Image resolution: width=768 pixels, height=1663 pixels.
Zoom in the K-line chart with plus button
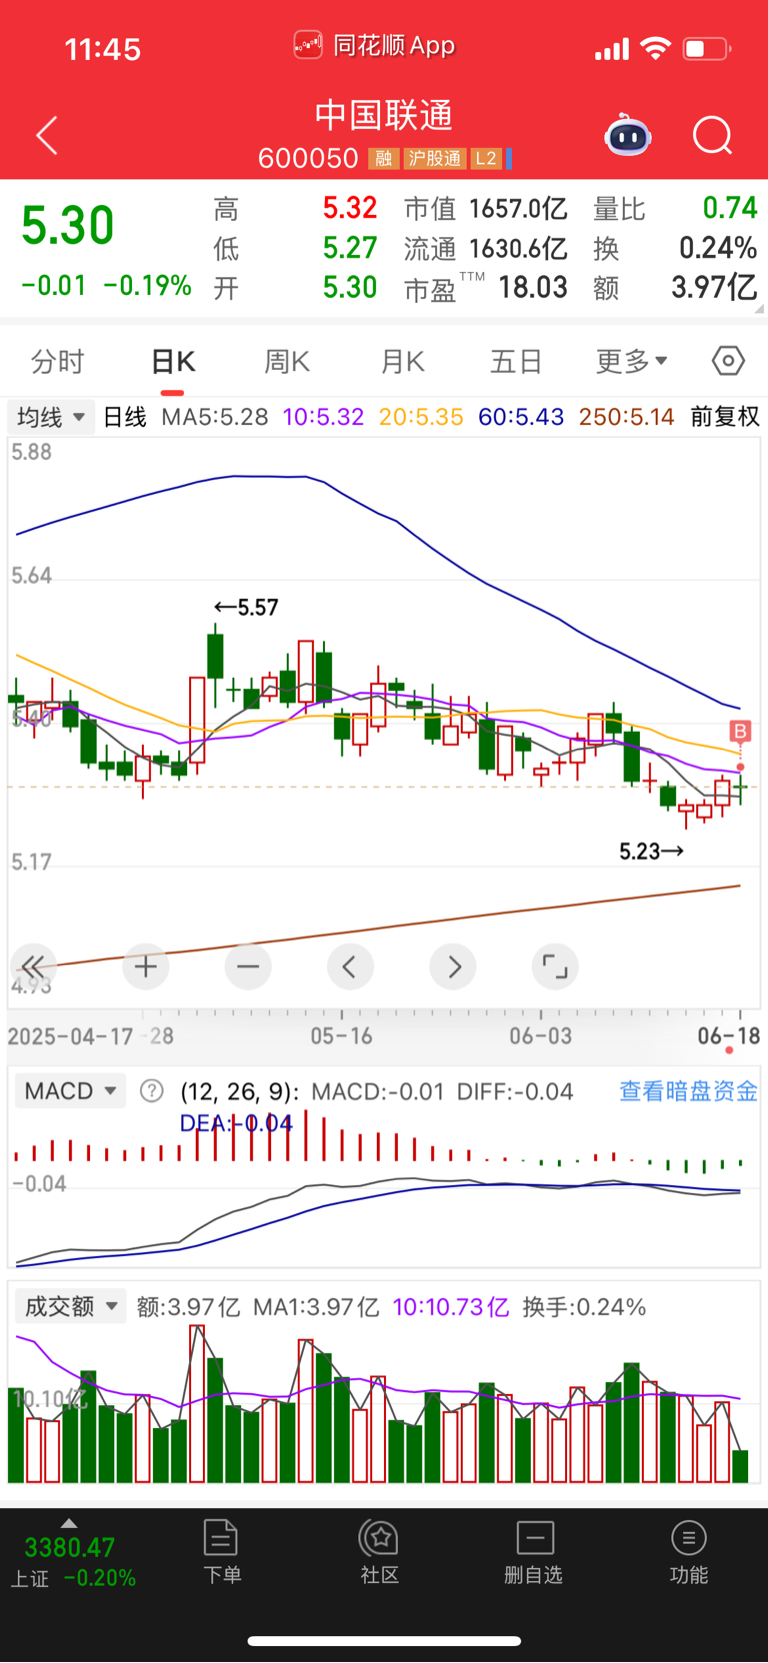pyautogui.click(x=146, y=966)
